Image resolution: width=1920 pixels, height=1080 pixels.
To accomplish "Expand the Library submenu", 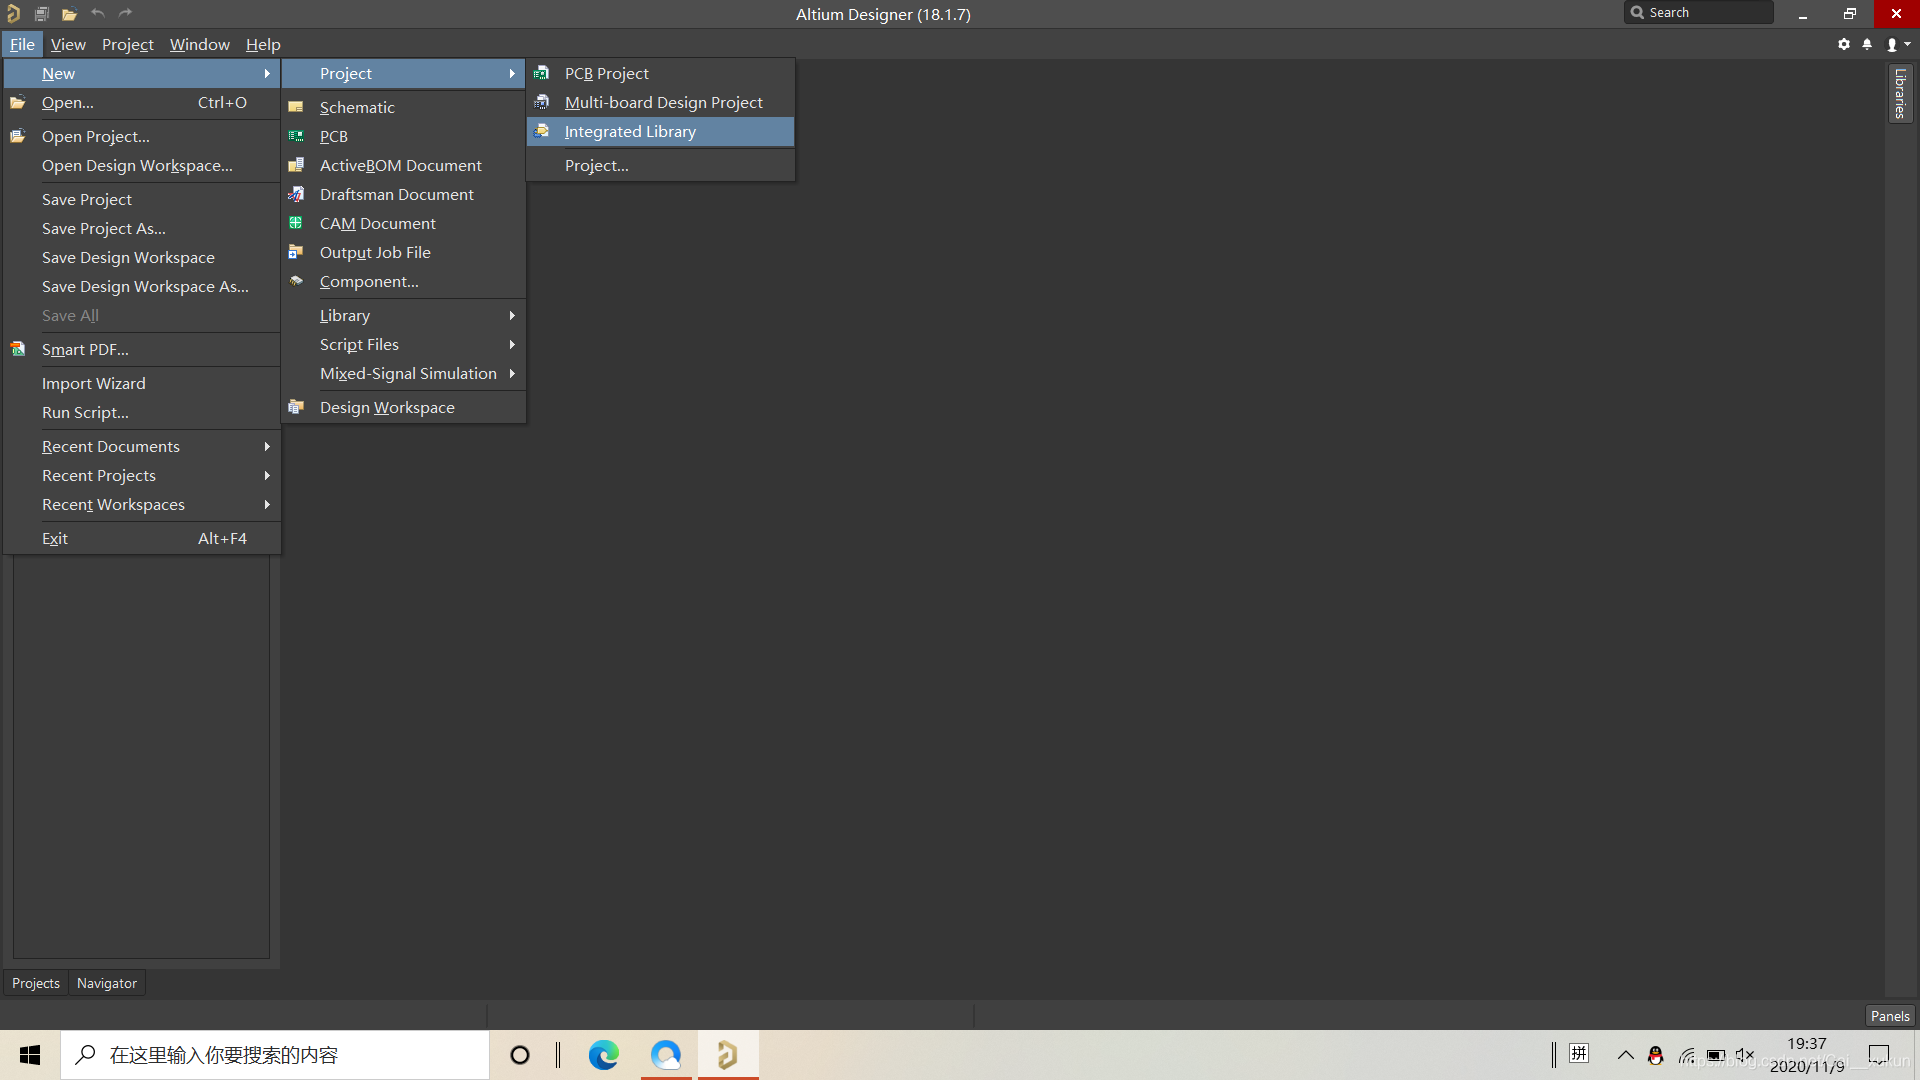I will (x=344, y=314).
